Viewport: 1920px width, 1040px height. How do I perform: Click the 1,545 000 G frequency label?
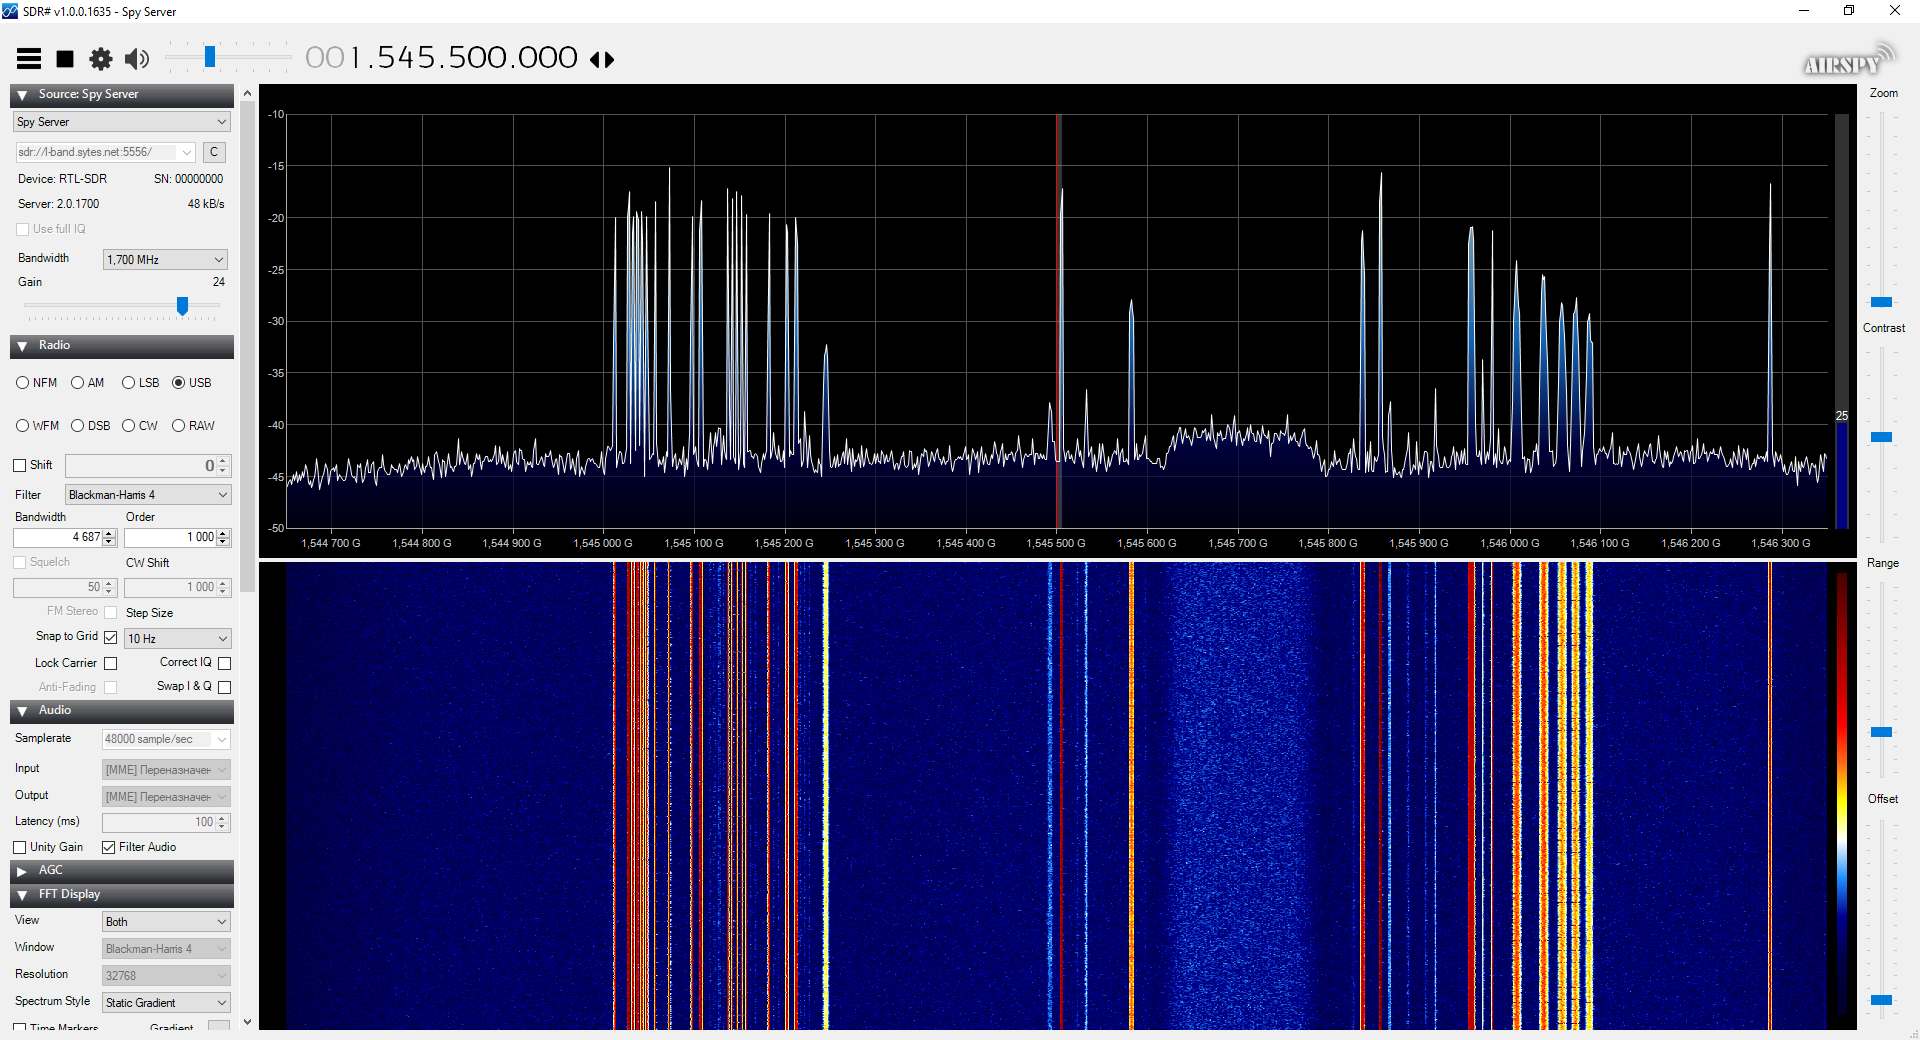point(603,544)
